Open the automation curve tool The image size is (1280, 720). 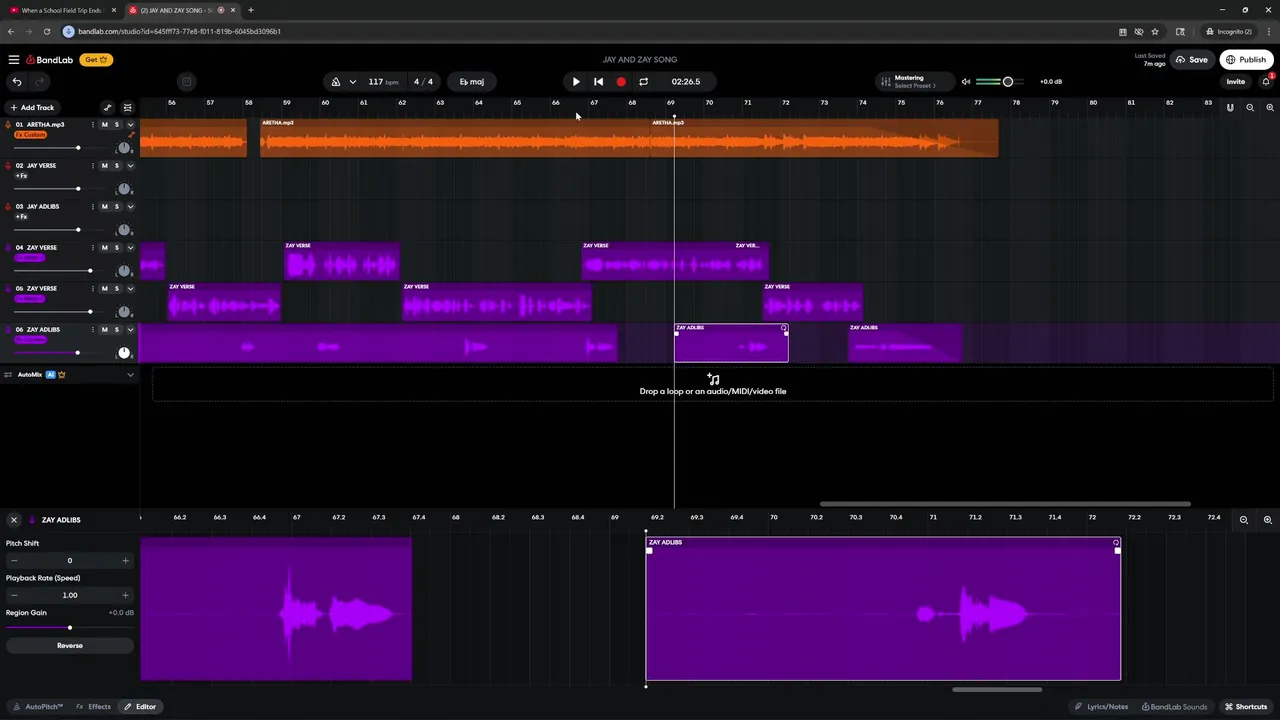click(108, 107)
